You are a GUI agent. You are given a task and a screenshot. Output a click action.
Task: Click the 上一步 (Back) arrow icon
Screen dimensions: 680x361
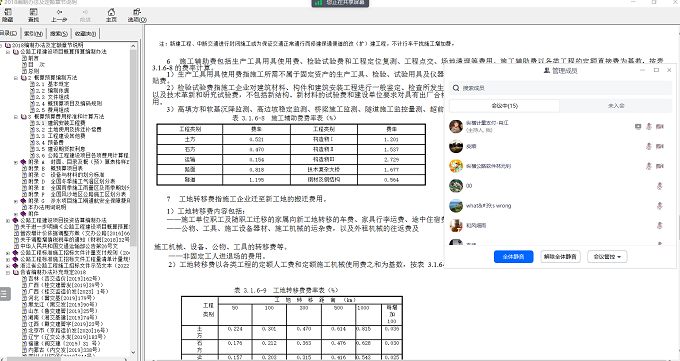click(x=59, y=12)
